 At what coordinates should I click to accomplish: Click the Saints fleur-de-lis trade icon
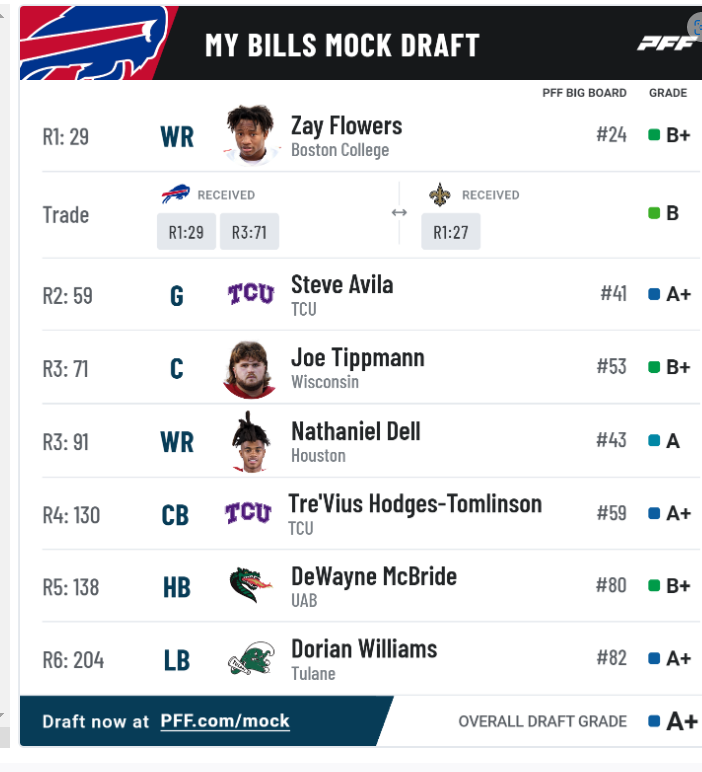coord(440,194)
